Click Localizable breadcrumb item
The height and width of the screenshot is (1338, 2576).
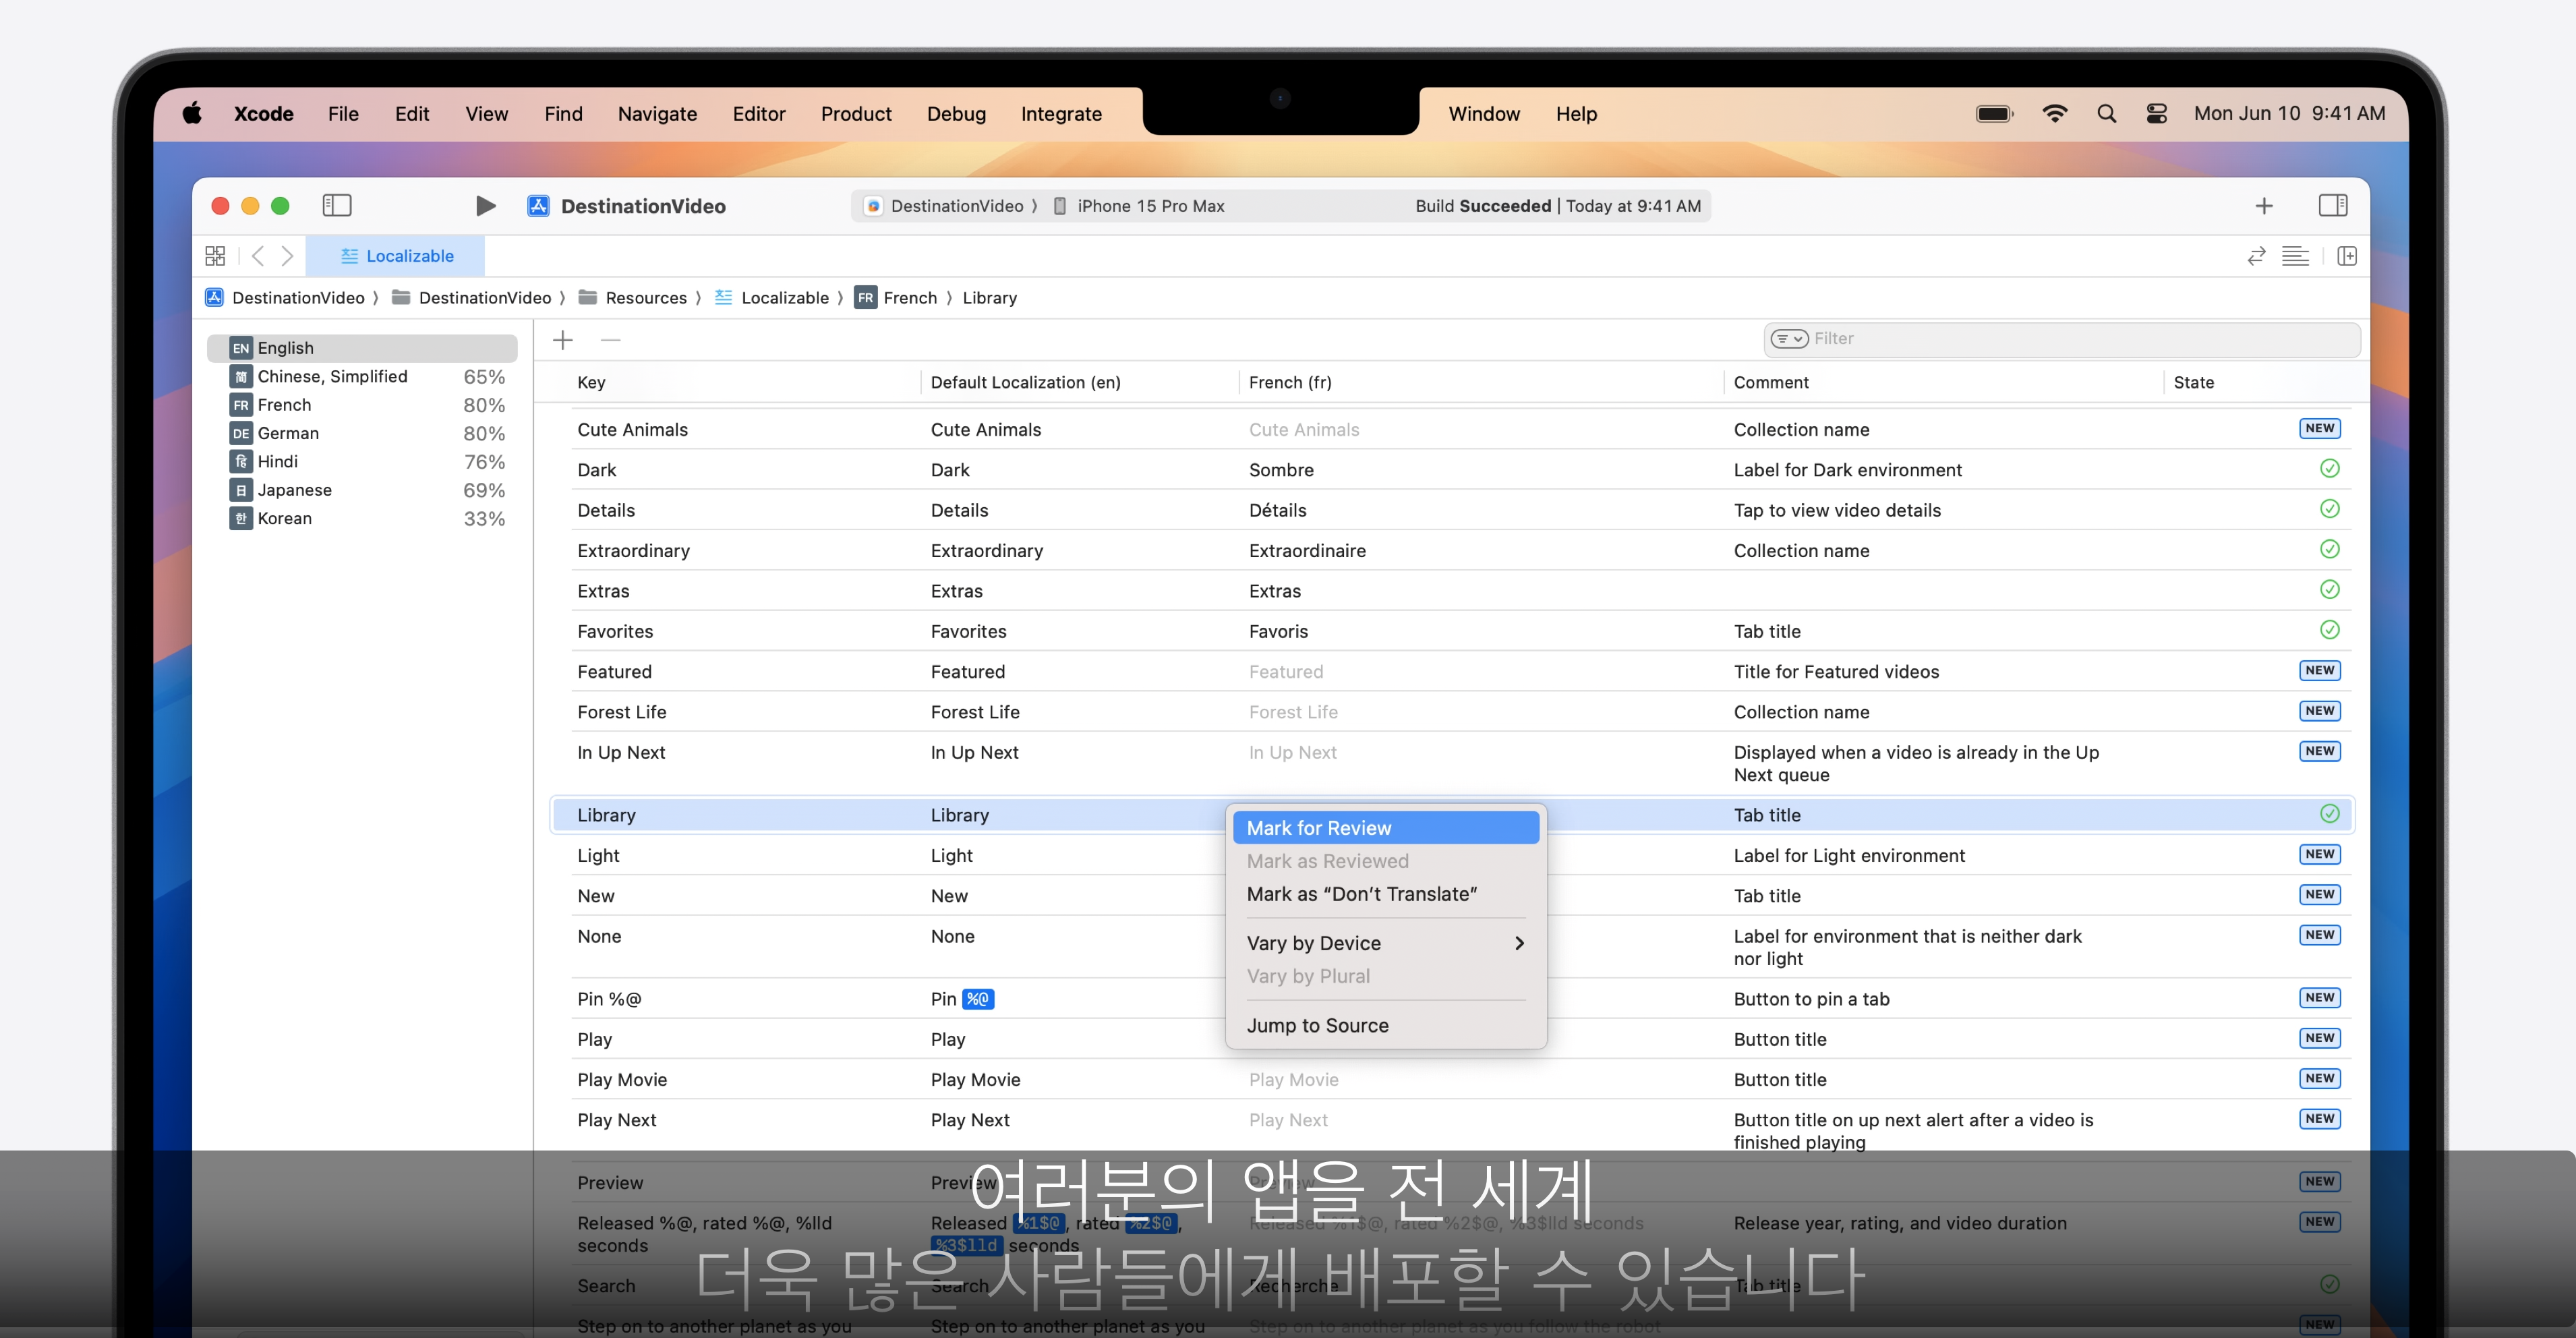click(x=772, y=298)
